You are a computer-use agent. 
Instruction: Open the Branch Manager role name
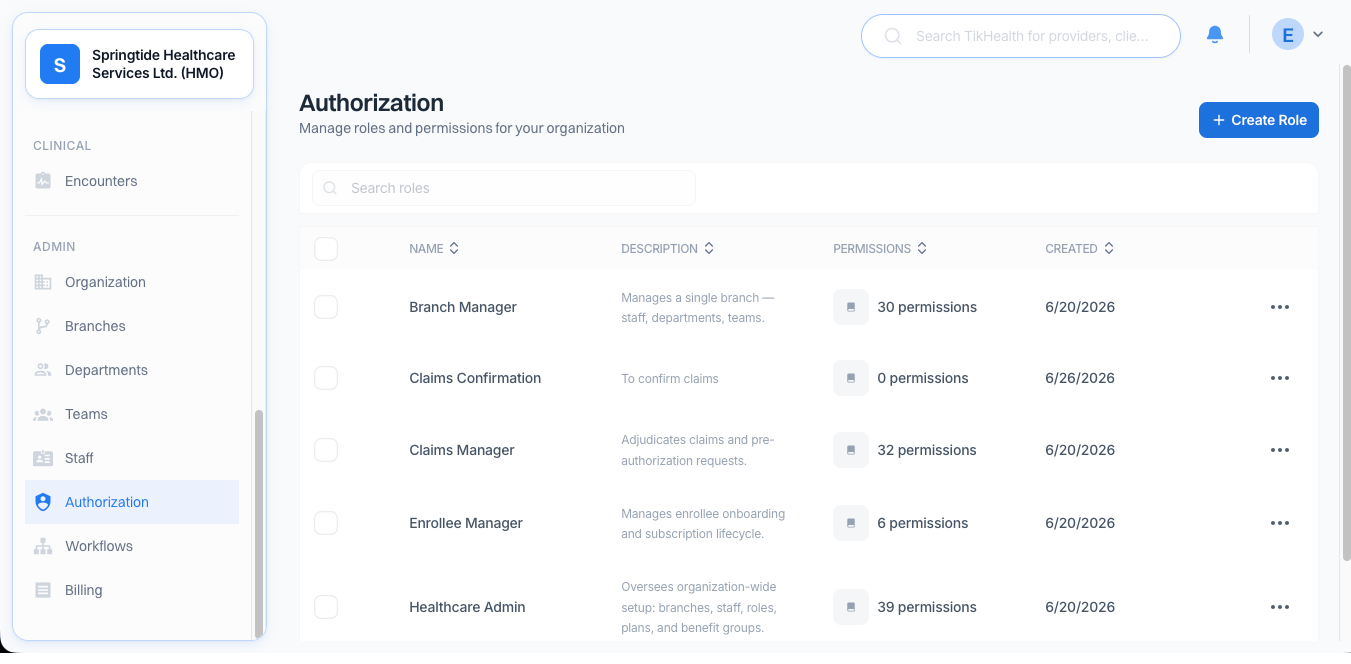(x=463, y=307)
